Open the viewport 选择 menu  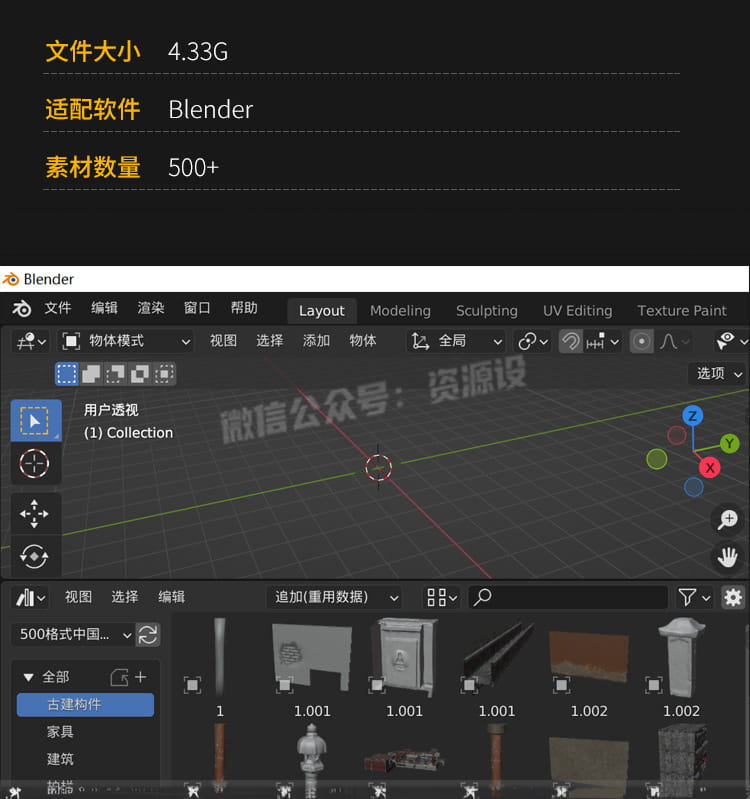coord(270,341)
